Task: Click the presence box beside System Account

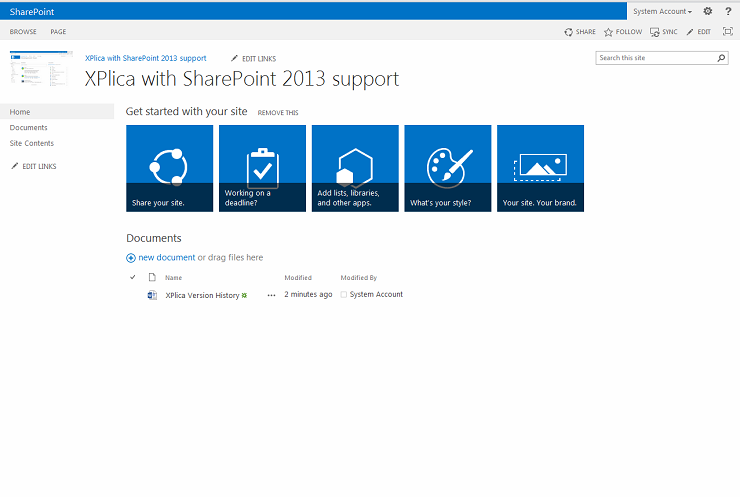Action: pyautogui.click(x=344, y=295)
